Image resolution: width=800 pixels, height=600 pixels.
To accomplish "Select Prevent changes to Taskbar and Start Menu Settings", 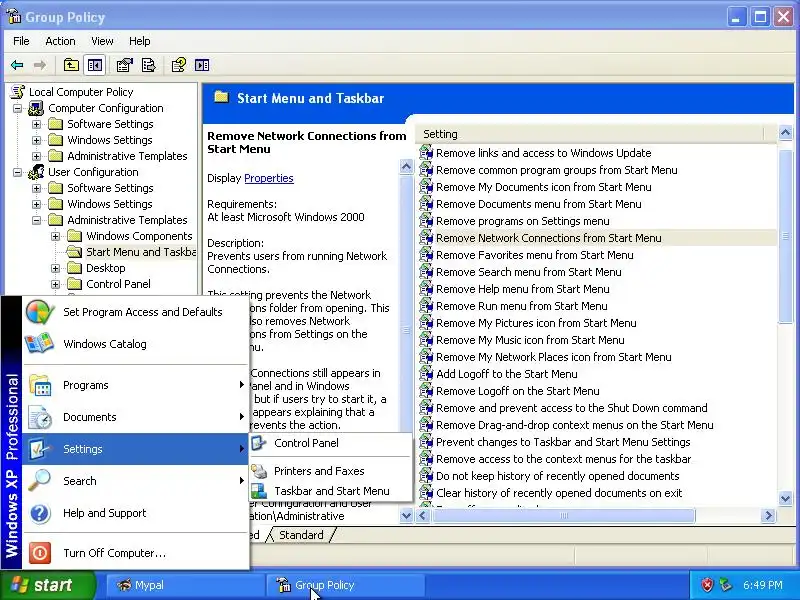I will (x=563, y=442).
